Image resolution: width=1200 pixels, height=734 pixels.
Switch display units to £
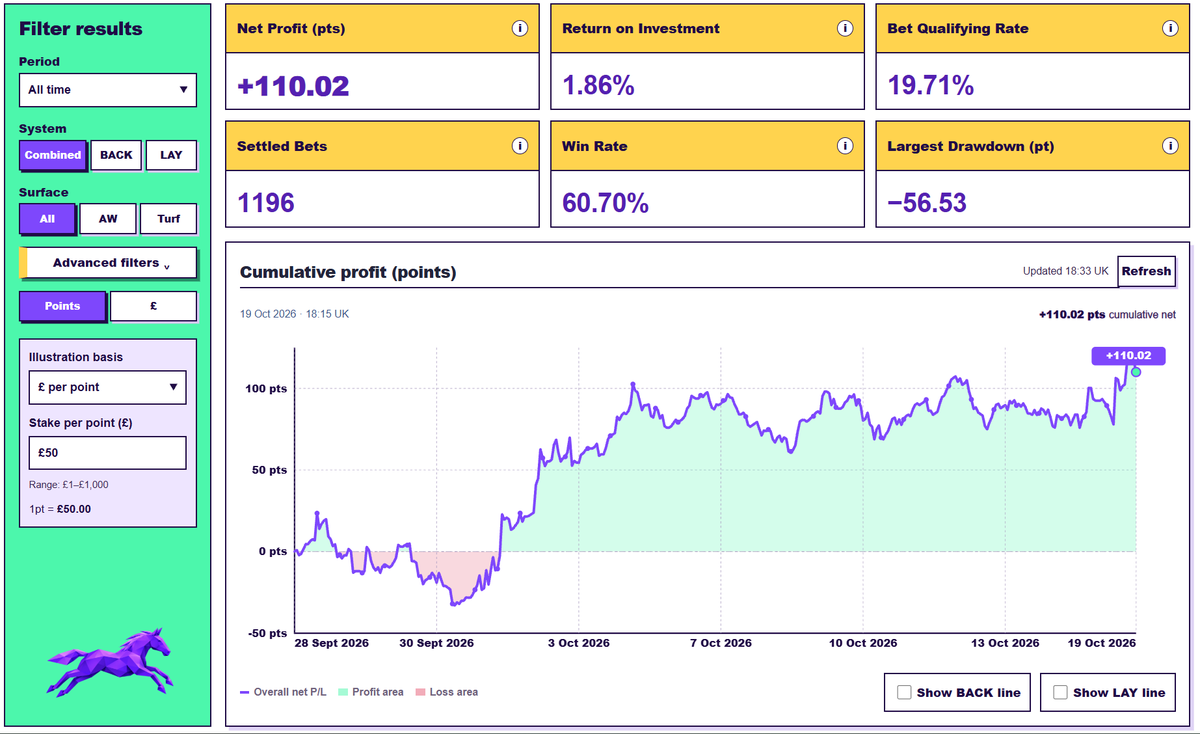(153, 306)
